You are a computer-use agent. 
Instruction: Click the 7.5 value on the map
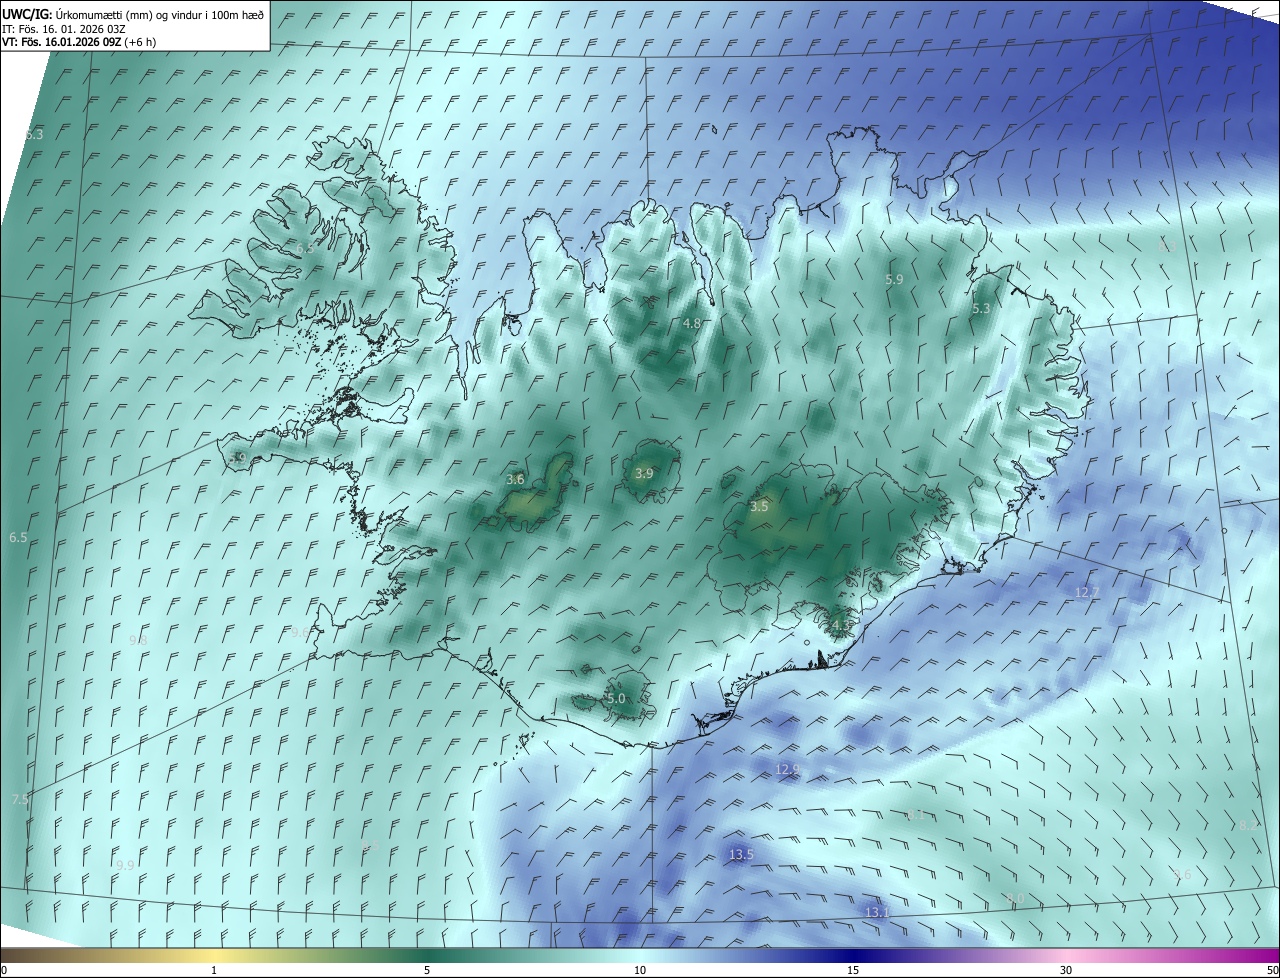click(x=20, y=800)
